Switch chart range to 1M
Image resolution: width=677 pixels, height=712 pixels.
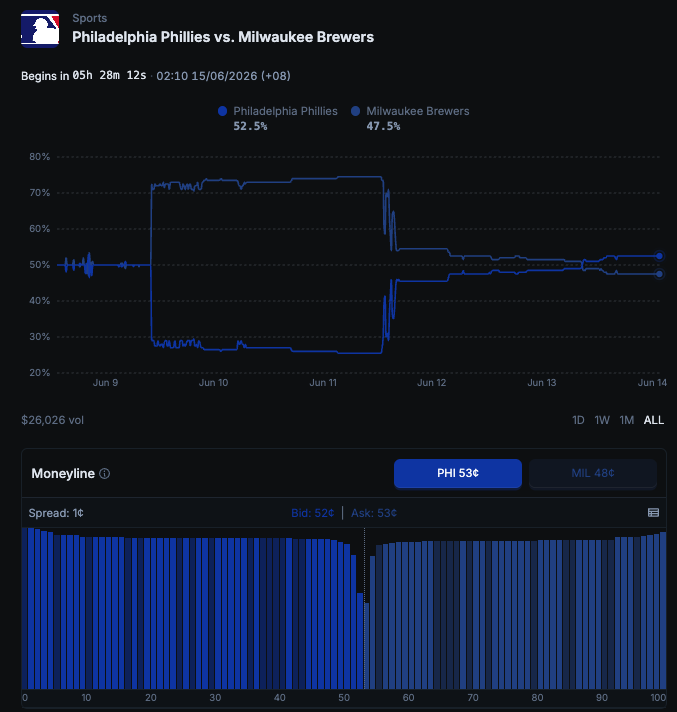(627, 420)
